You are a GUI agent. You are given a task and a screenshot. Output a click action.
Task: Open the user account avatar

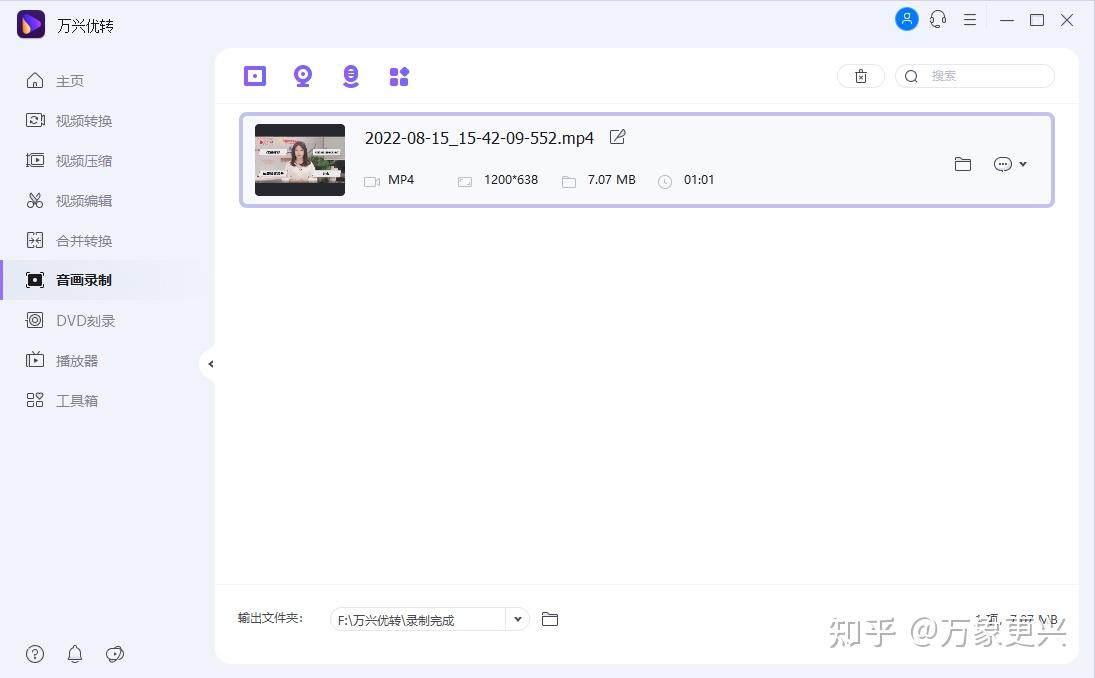coord(906,19)
